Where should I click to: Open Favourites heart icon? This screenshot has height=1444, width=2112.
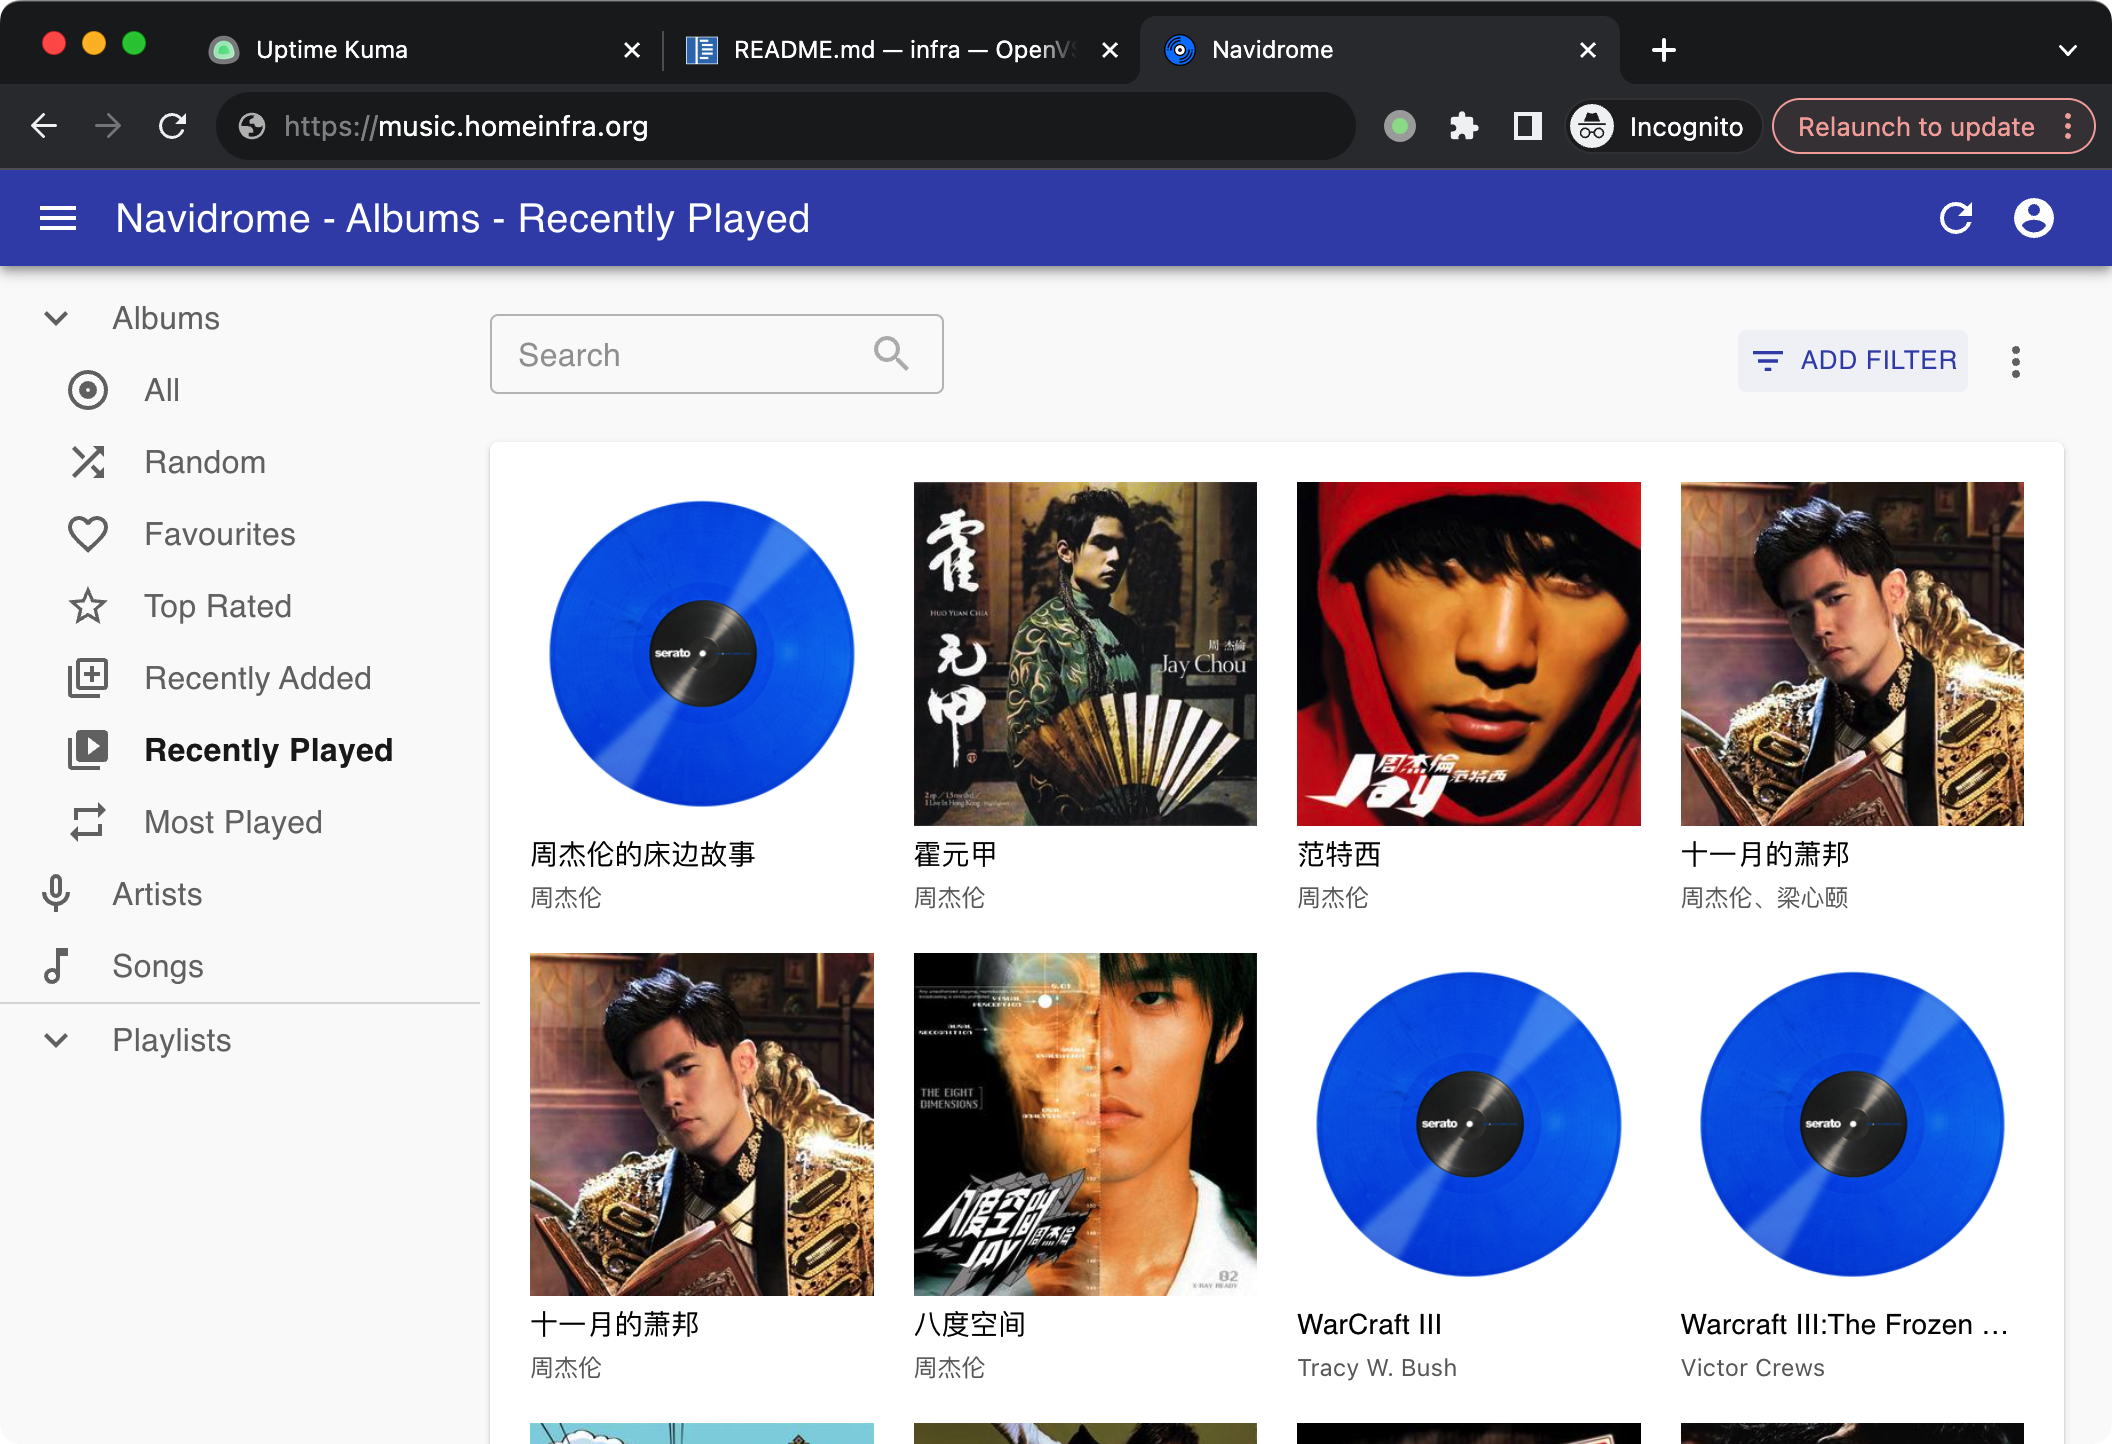88,534
